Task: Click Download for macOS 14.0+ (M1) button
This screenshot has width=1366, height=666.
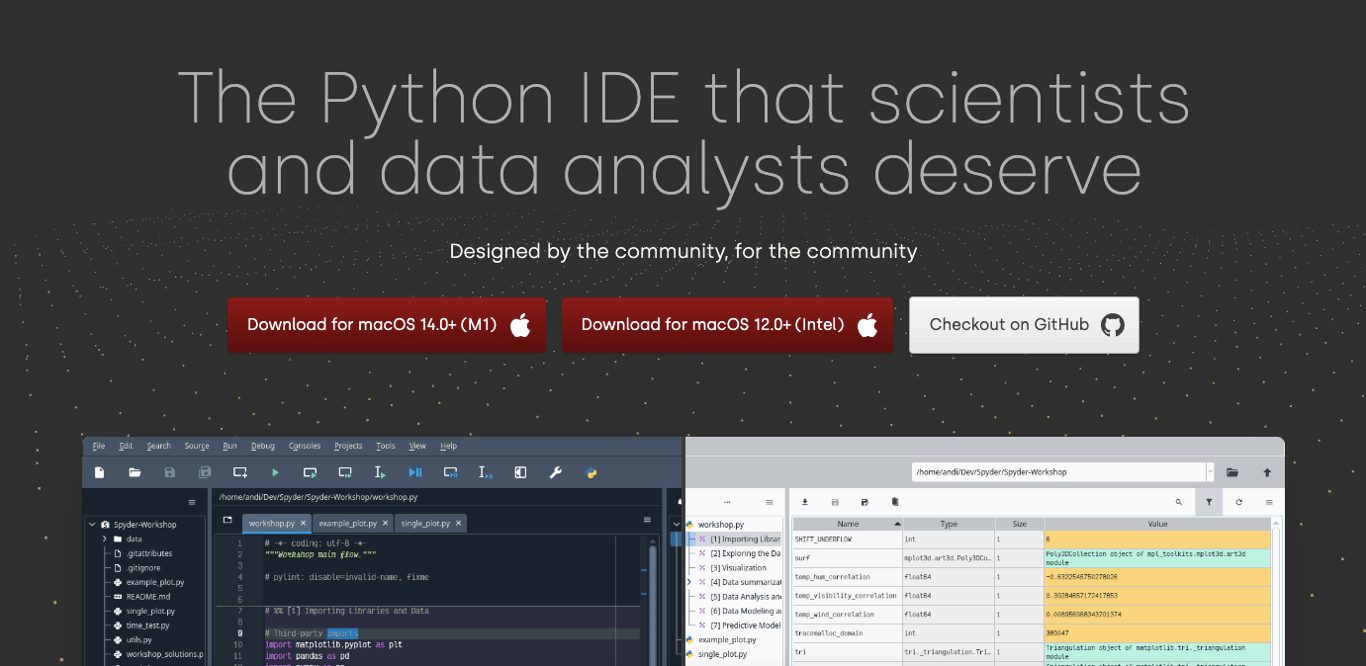Action: click(x=386, y=325)
